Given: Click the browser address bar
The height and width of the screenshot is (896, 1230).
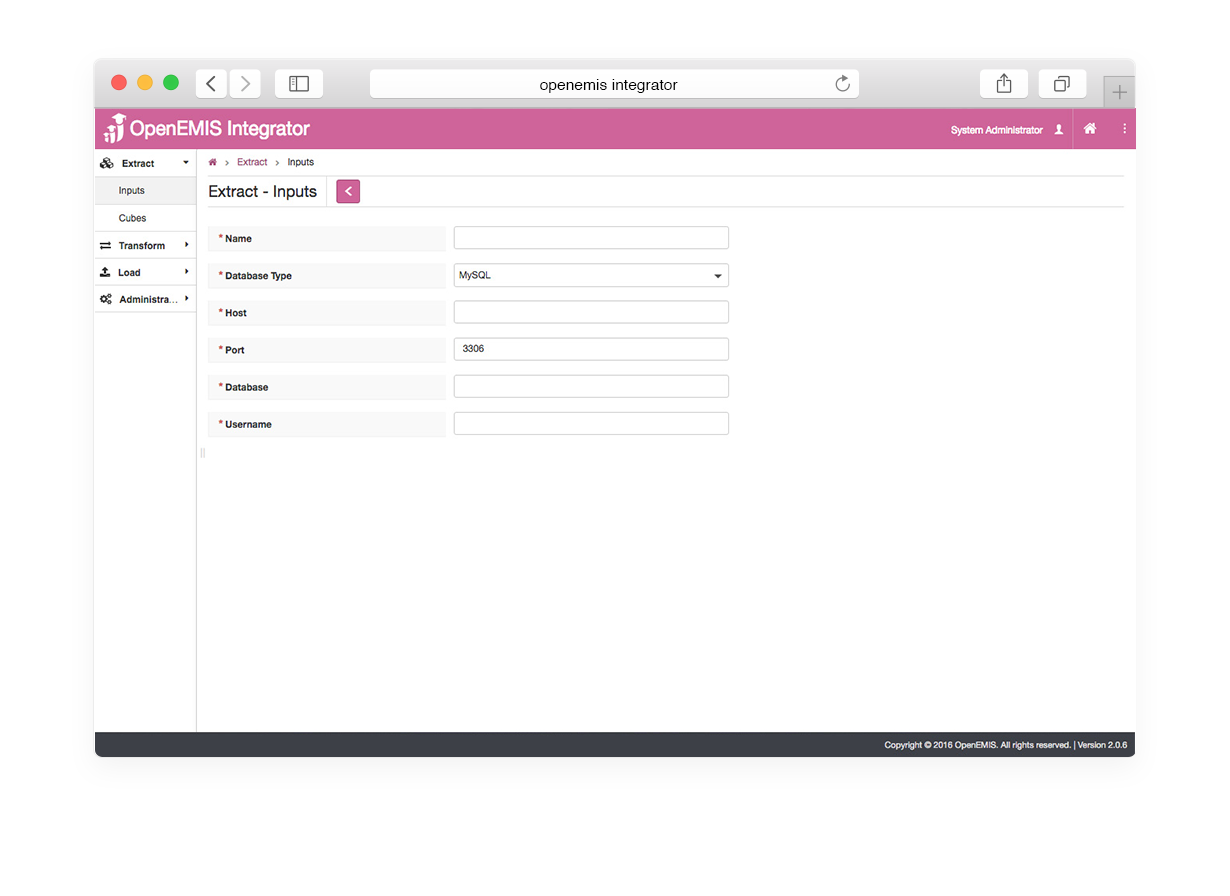Looking at the screenshot, I should click(x=614, y=84).
